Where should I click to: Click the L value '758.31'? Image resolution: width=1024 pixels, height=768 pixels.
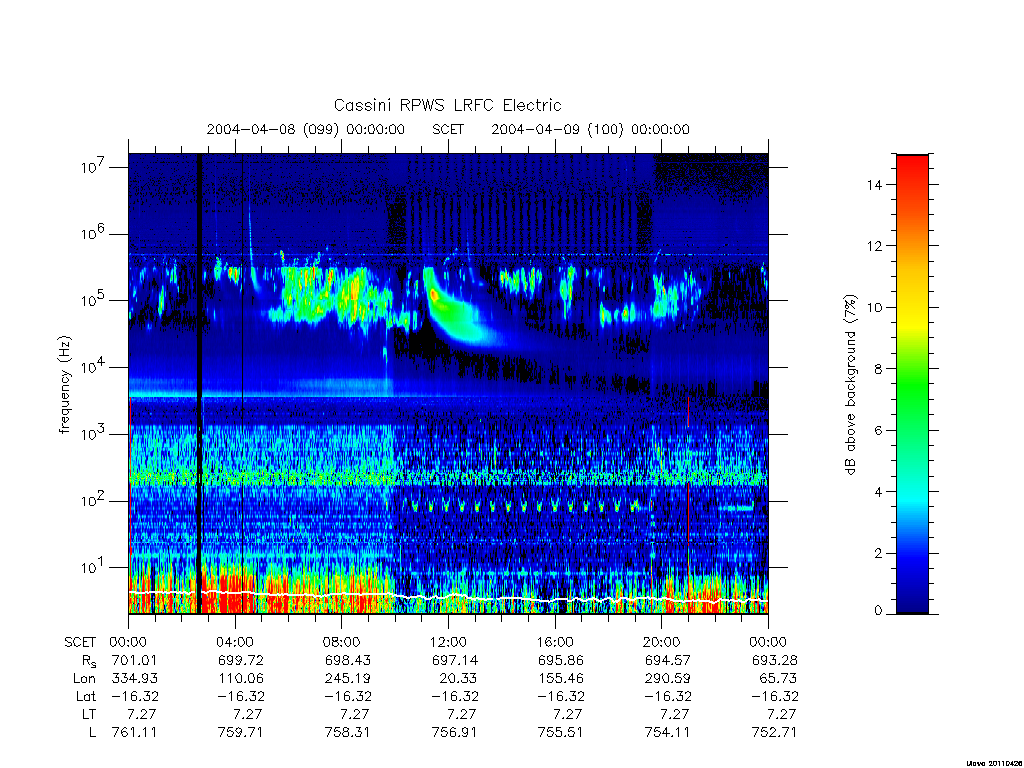[x=347, y=733]
